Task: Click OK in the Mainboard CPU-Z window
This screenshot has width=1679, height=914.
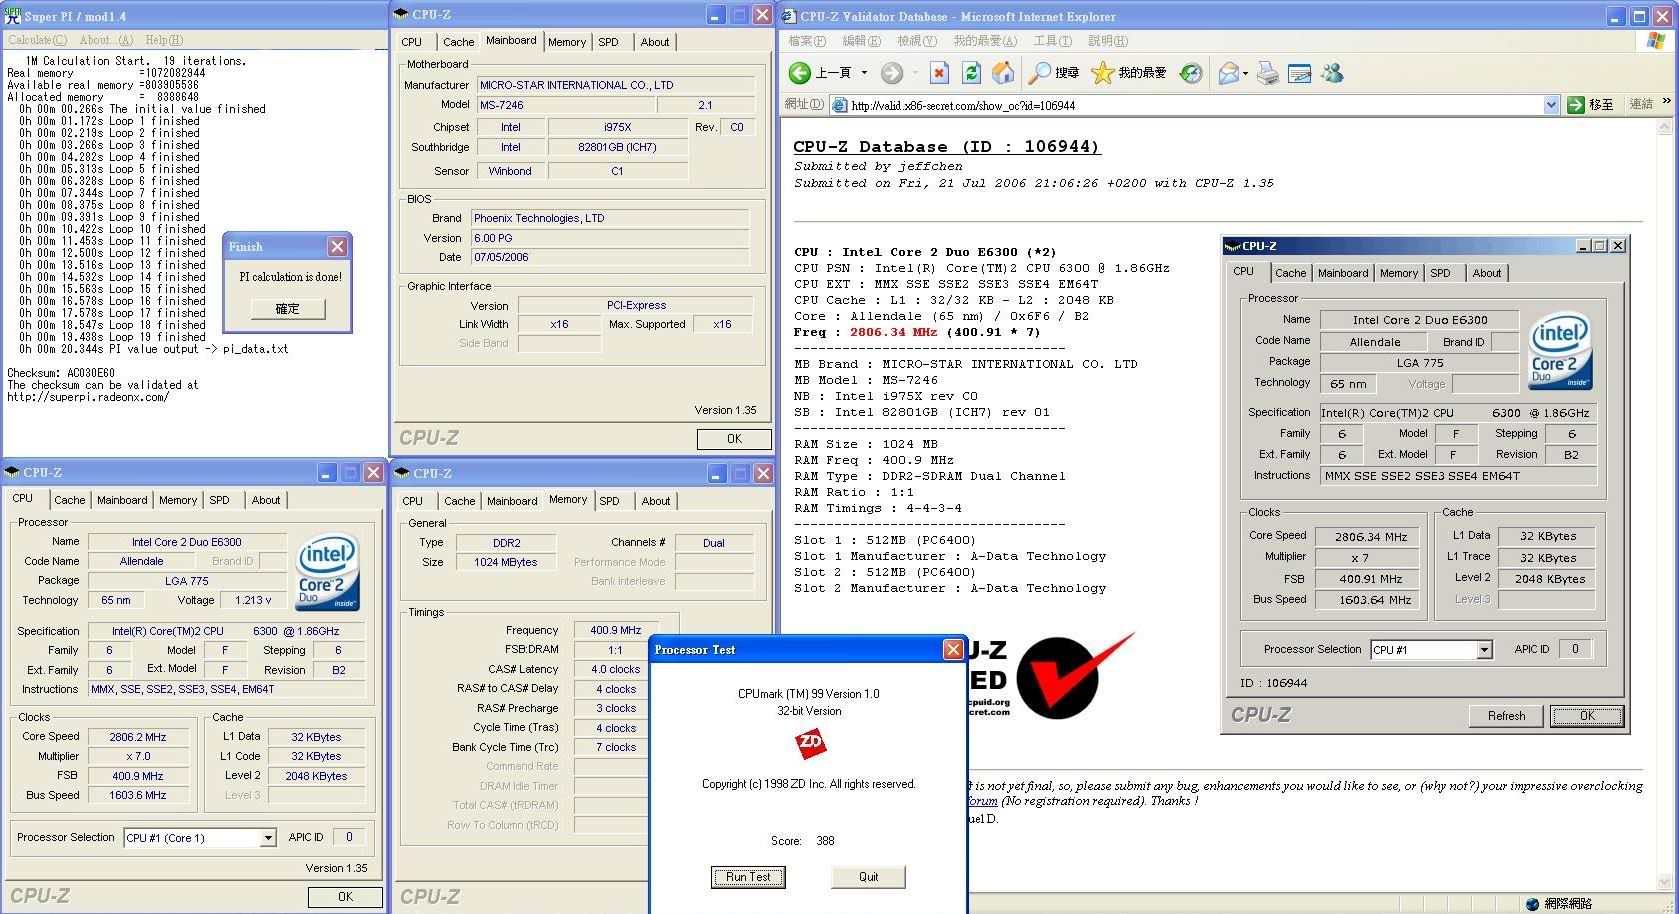Action: coord(734,439)
